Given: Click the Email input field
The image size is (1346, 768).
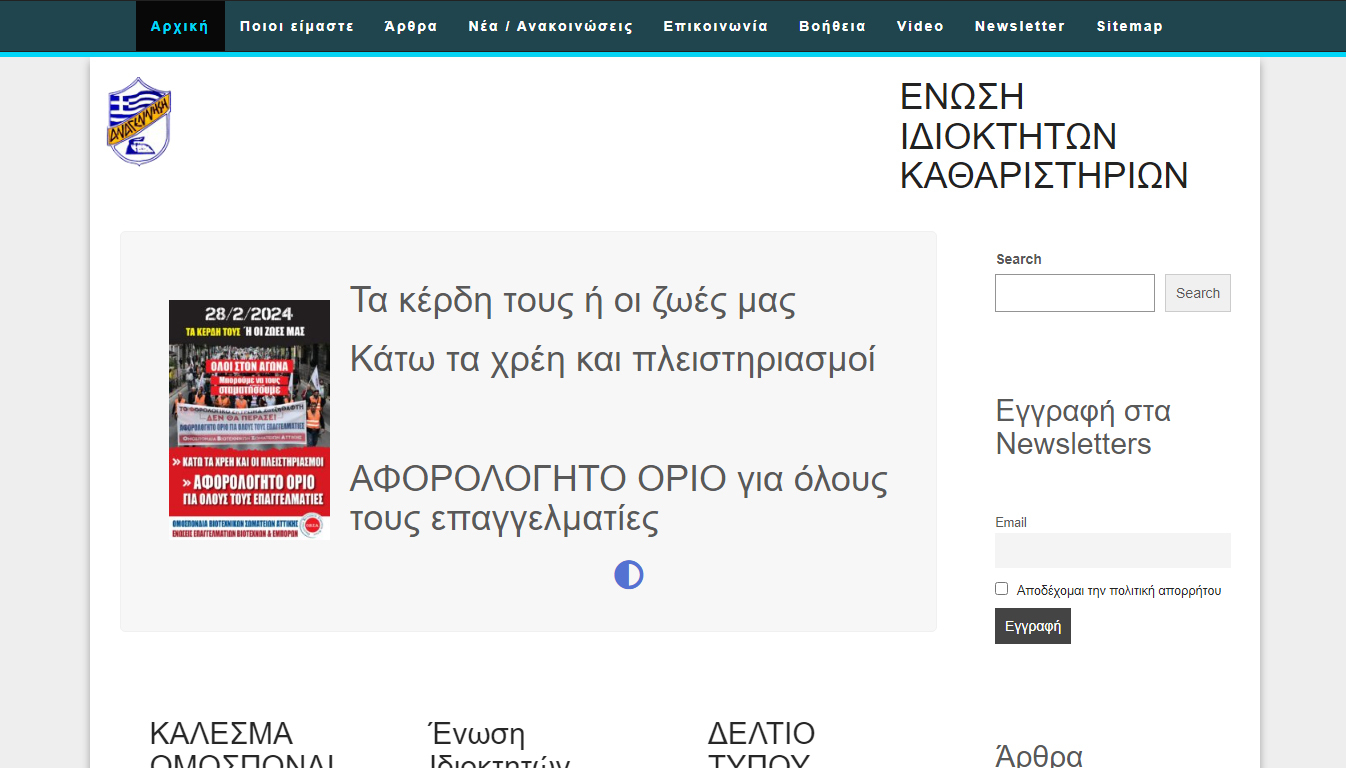Looking at the screenshot, I should pyautogui.click(x=1112, y=550).
